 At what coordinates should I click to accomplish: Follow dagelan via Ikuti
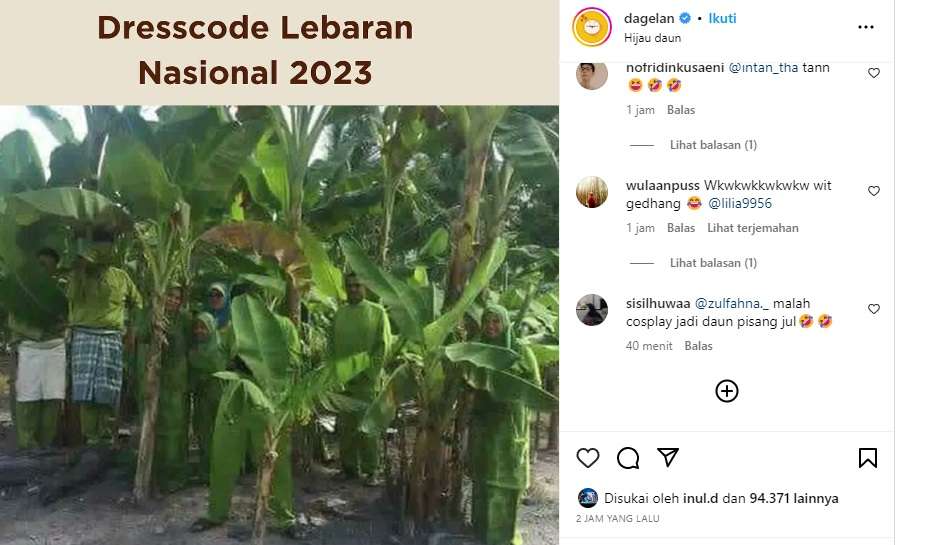[722, 18]
